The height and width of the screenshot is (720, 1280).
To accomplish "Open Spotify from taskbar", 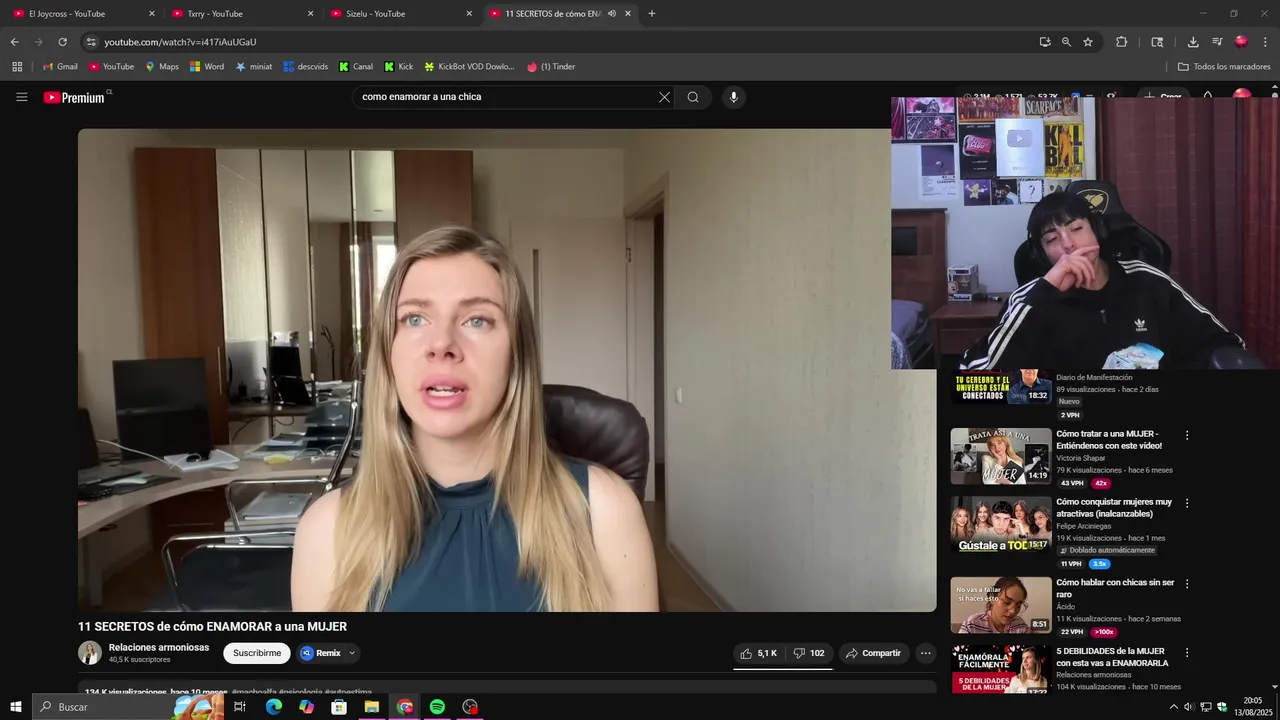I will (437, 707).
